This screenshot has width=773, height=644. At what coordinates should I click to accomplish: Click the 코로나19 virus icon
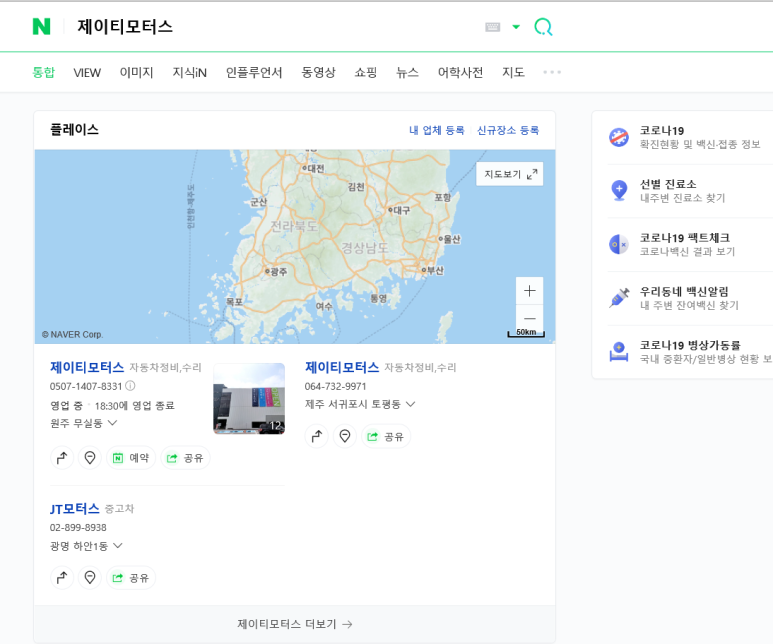pyautogui.click(x=619, y=137)
